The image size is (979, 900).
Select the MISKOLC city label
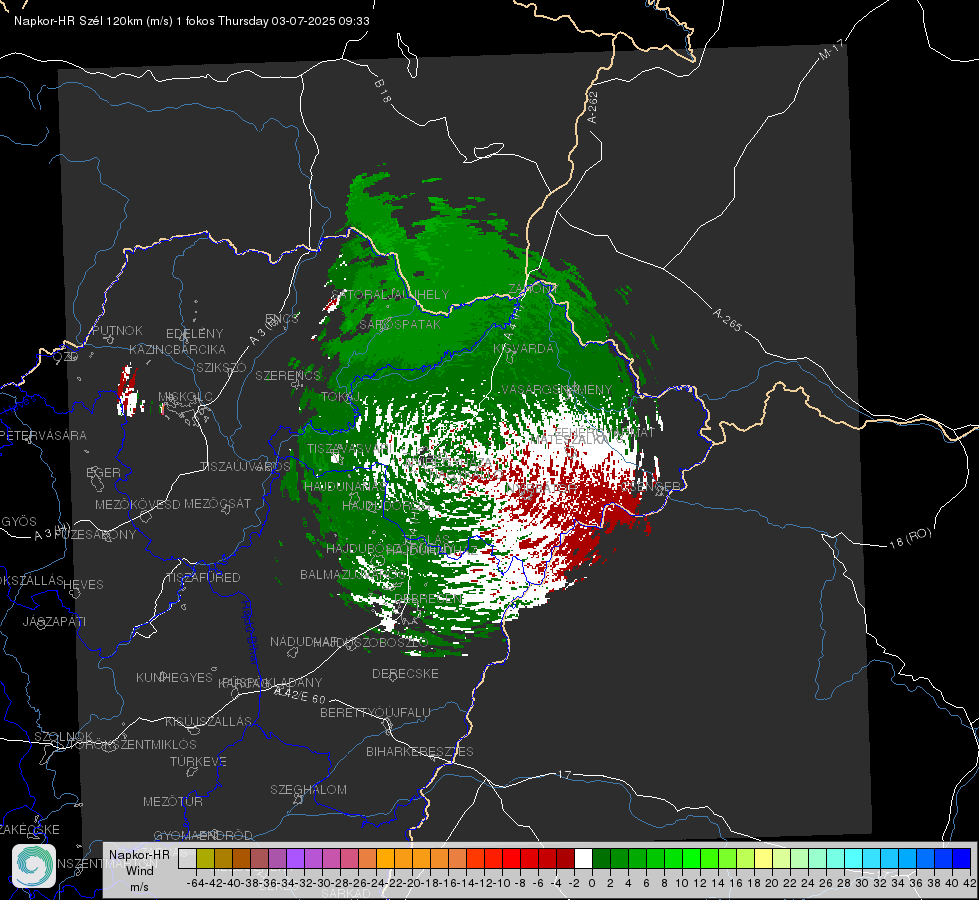click(185, 397)
